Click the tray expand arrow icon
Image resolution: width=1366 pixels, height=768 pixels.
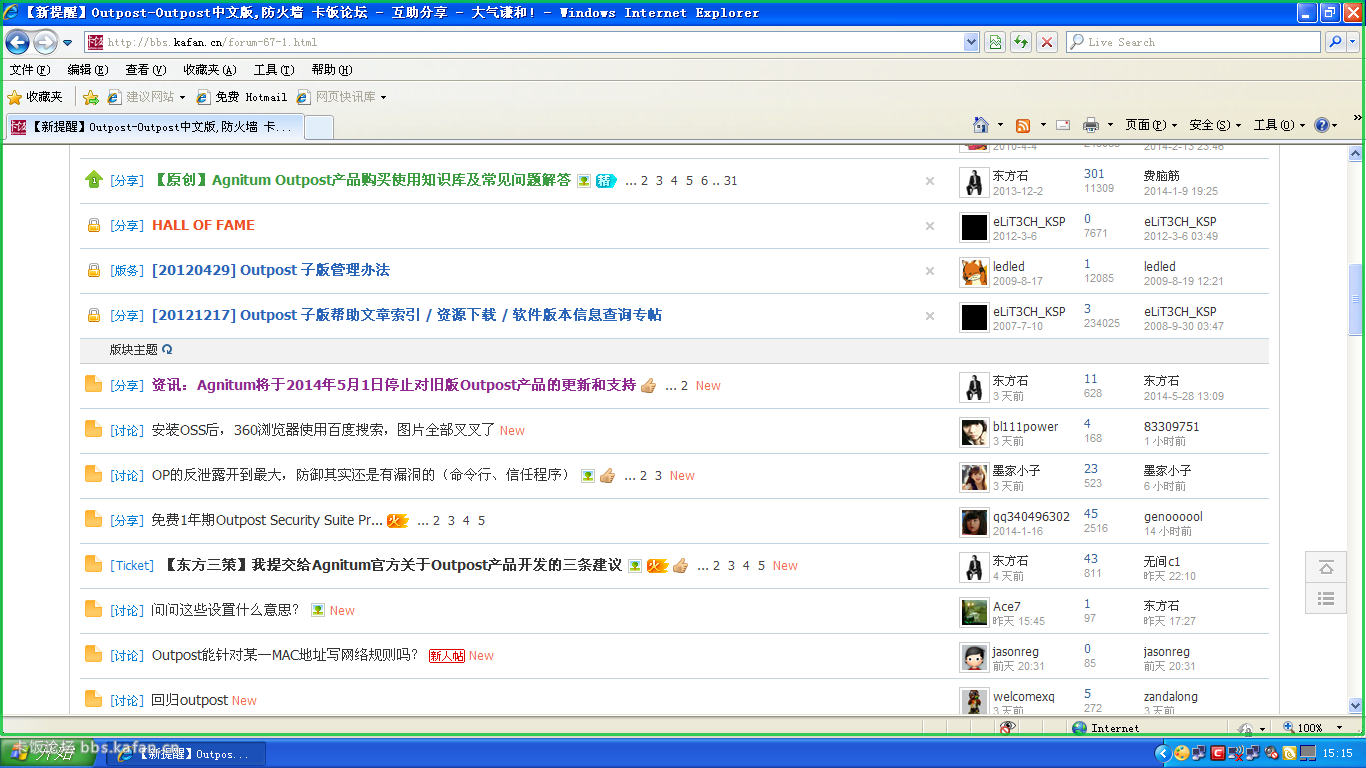[1161, 753]
